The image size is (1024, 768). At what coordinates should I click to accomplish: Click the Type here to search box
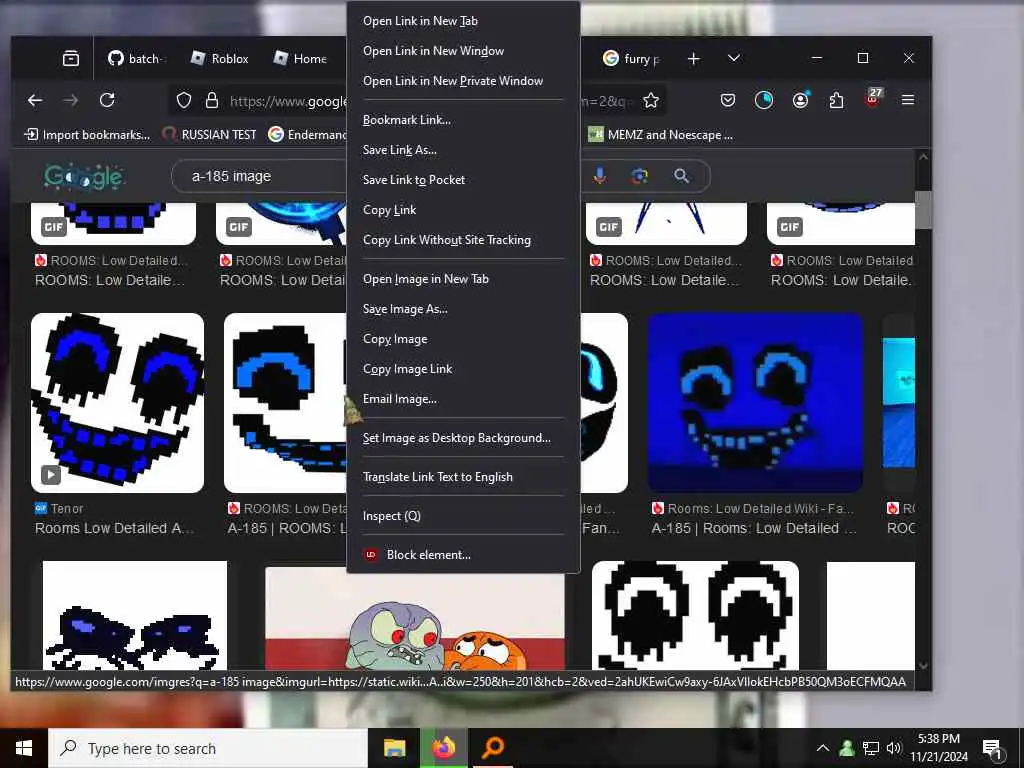point(208,748)
